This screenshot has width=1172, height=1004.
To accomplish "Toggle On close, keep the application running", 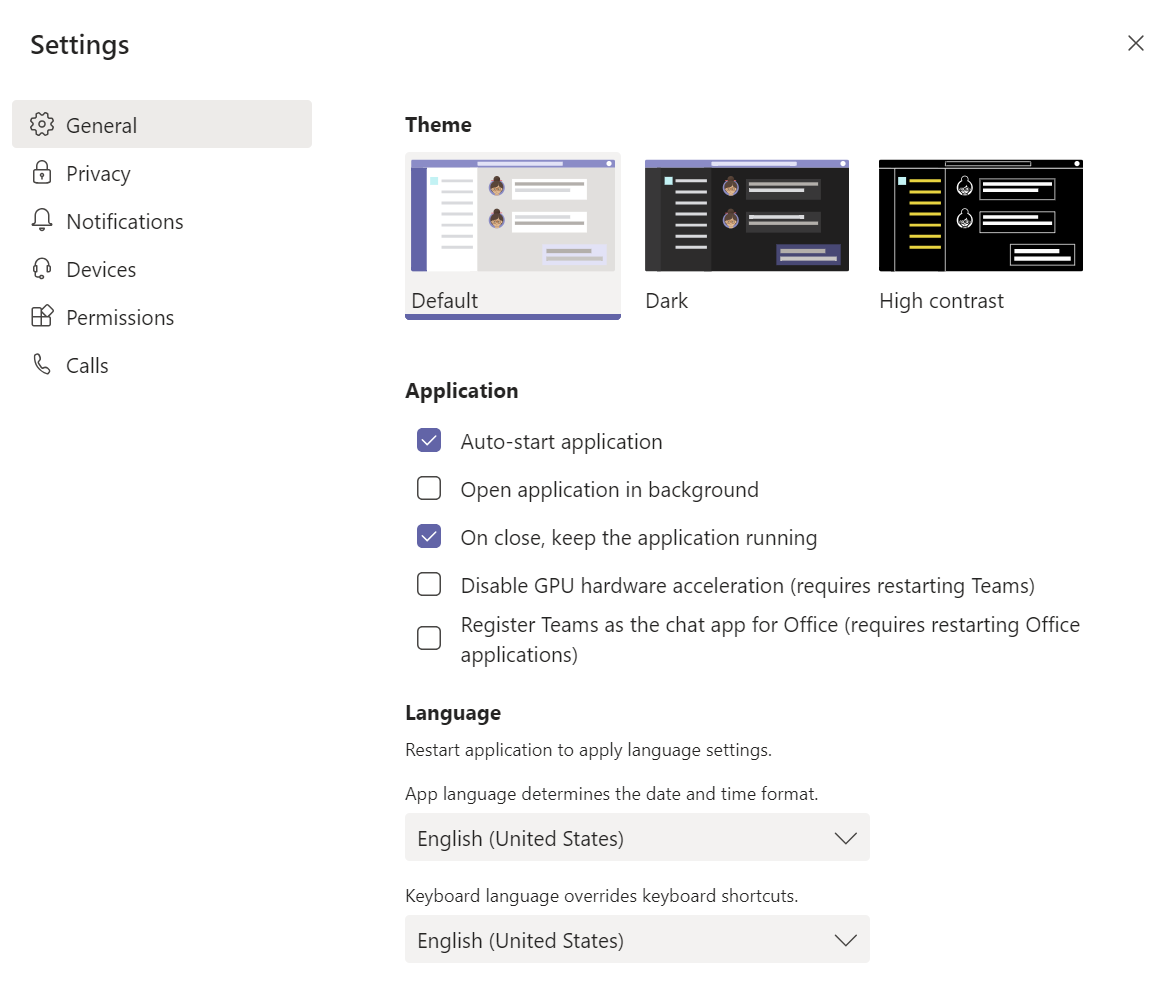I will (x=429, y=536).
